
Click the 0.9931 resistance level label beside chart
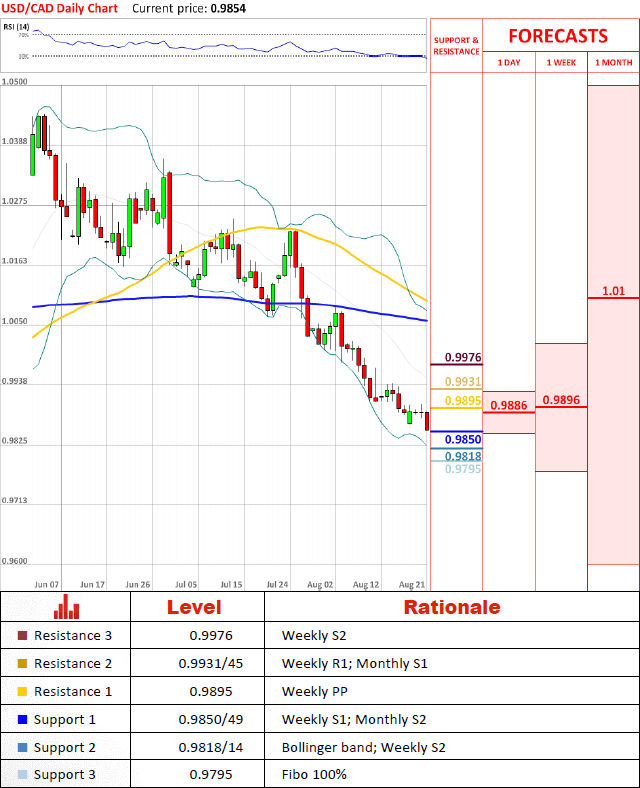pos(463,381)
